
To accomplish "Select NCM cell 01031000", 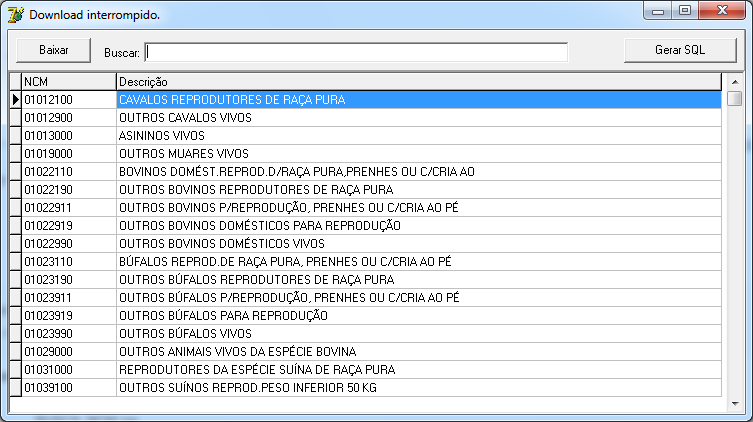I will (x=69, y=370).
